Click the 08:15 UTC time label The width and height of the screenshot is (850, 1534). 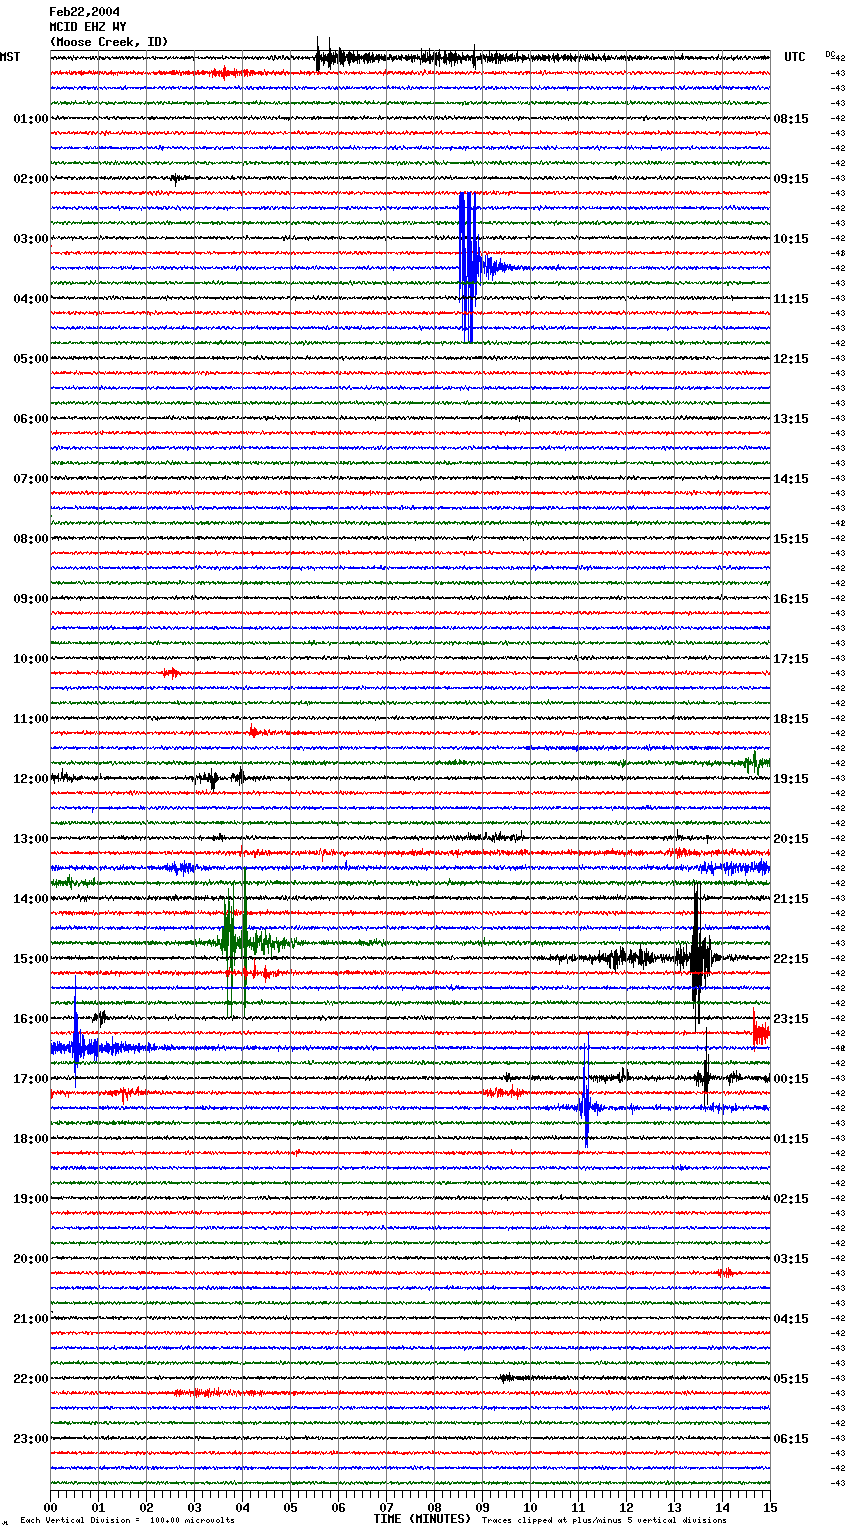[791, 119]
